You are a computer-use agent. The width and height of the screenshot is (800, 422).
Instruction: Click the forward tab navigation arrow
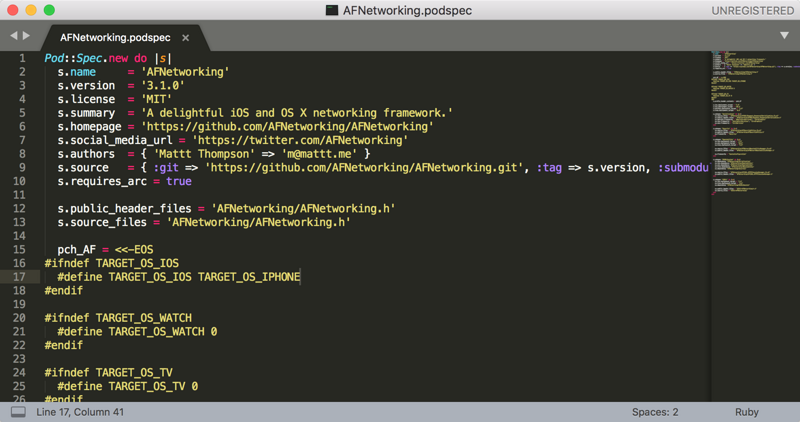pos(26,36)
